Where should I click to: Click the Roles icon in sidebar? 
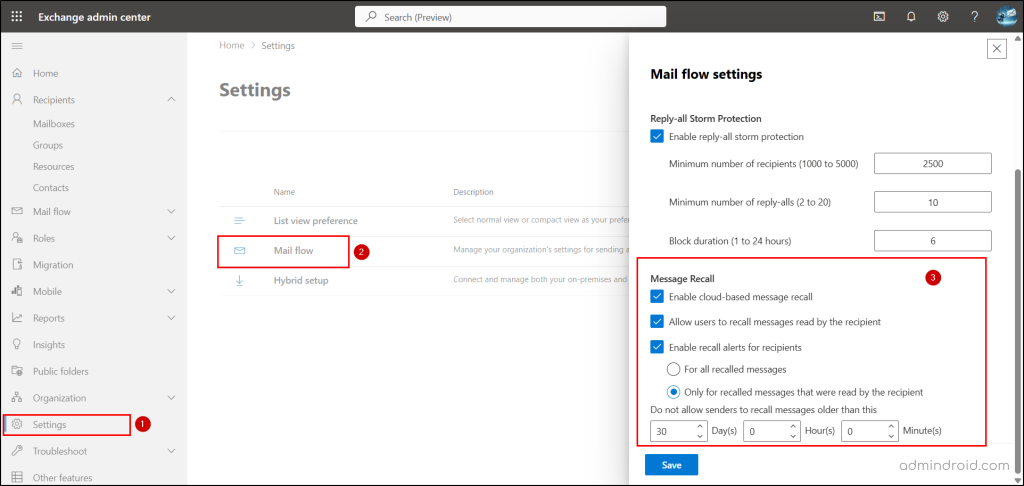(18, 238)
